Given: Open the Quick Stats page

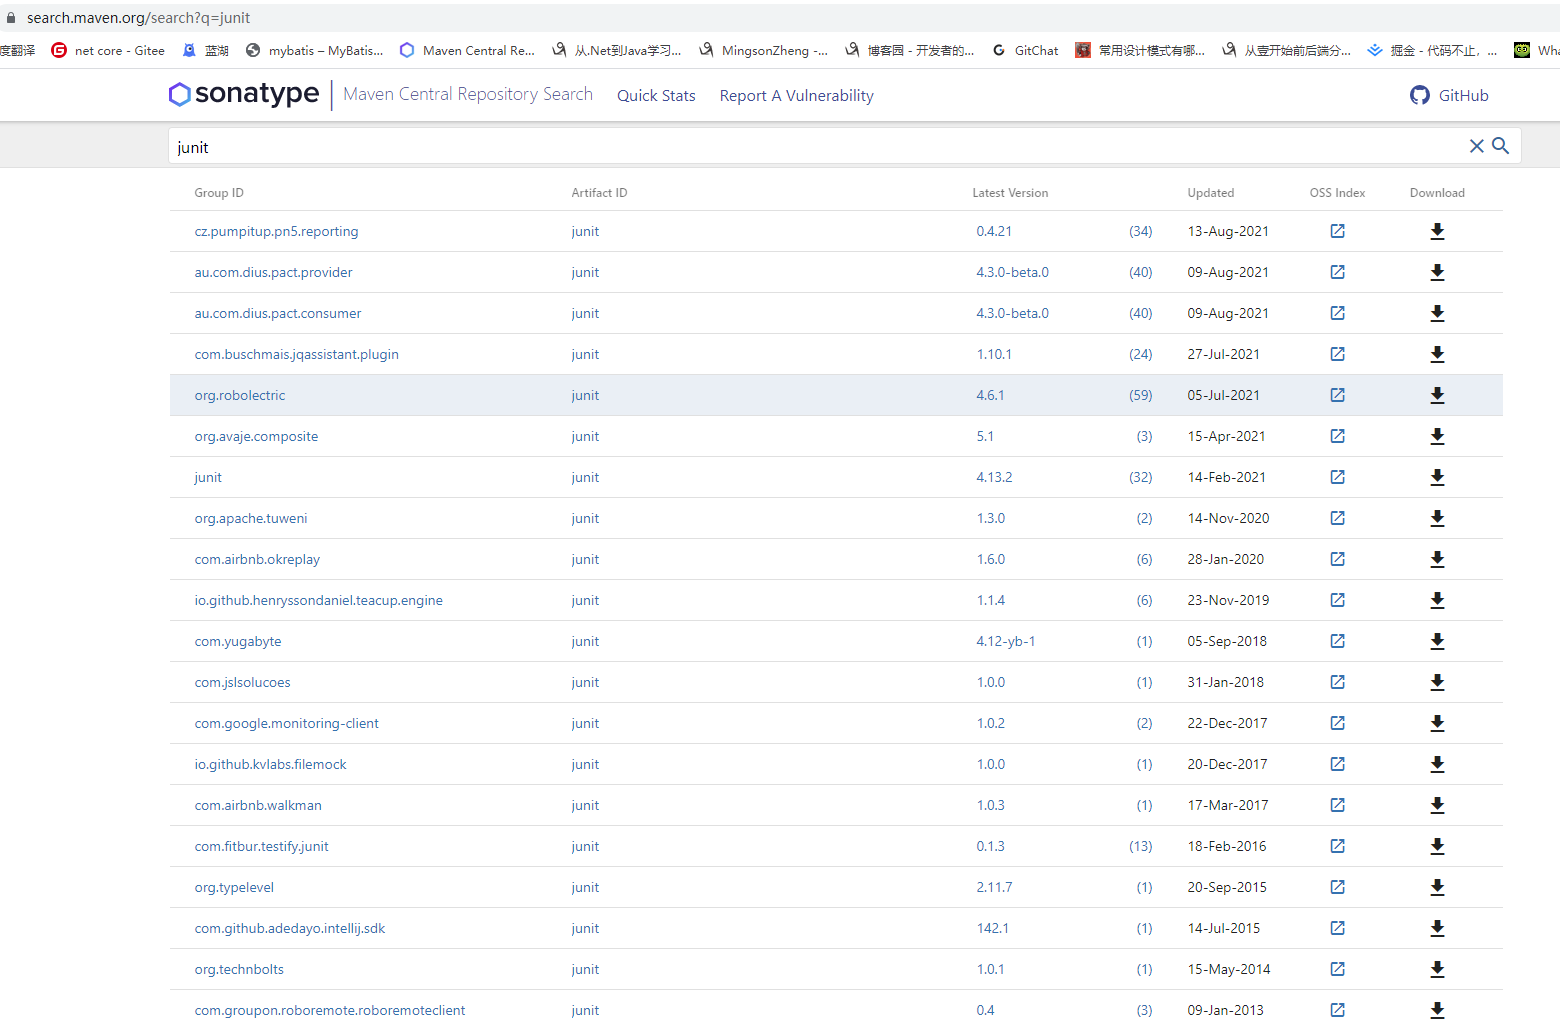Looking at the screenshot, I should tap(656, 96).
